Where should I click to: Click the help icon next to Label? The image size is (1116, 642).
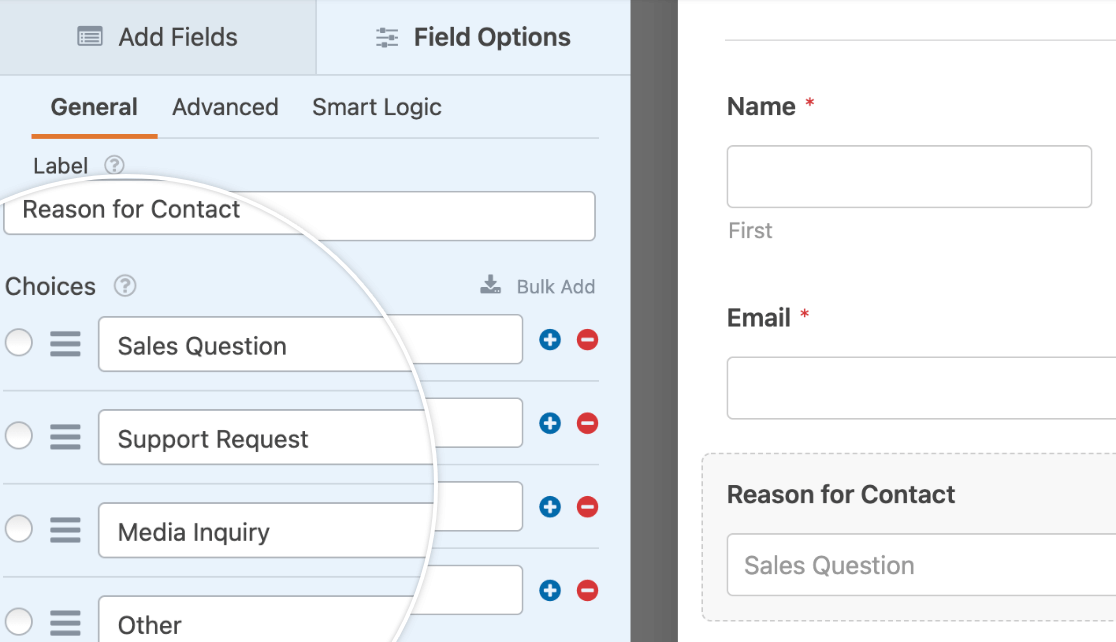[x=115, y=165]
